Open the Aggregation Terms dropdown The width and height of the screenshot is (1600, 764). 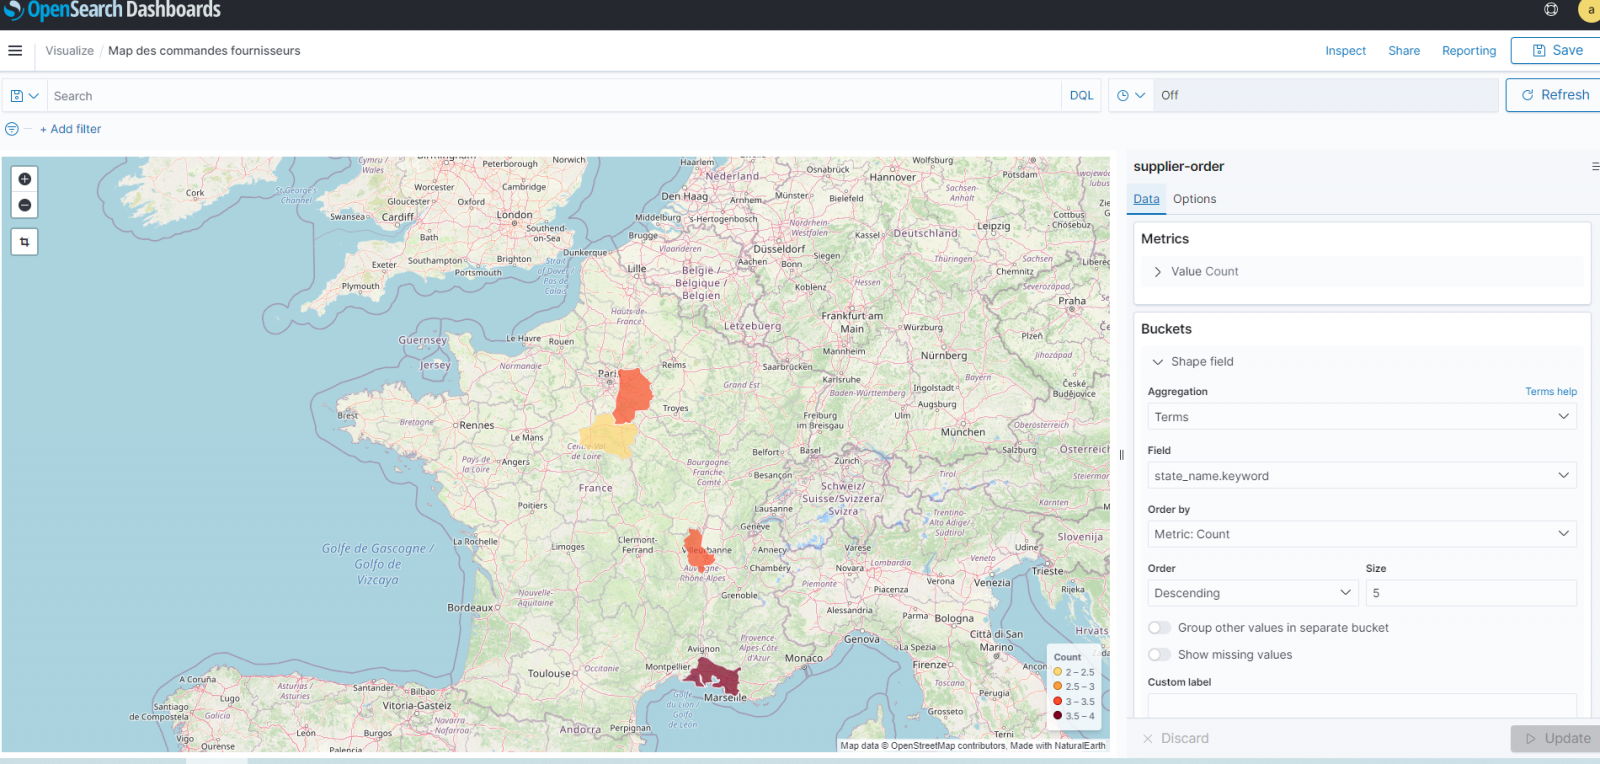(1361, 417)
